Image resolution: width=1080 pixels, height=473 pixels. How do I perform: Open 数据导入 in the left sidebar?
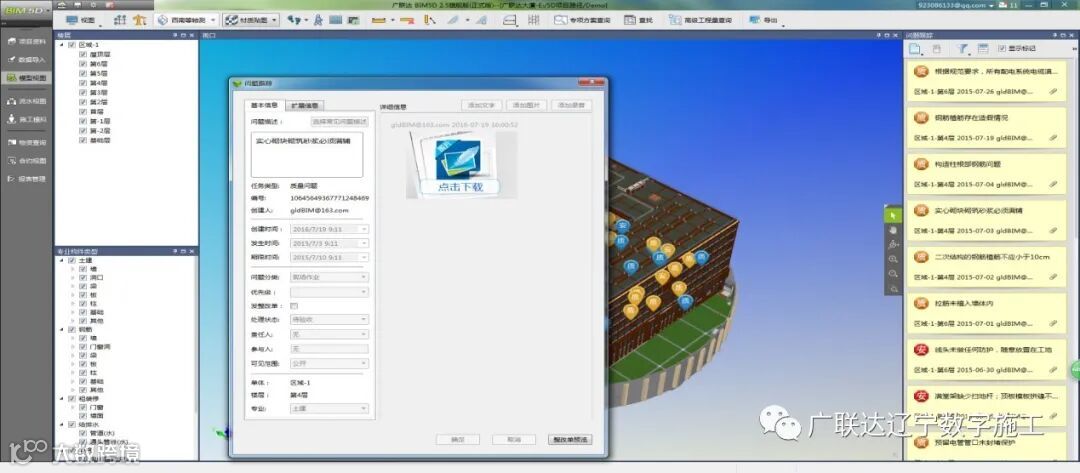26,60
